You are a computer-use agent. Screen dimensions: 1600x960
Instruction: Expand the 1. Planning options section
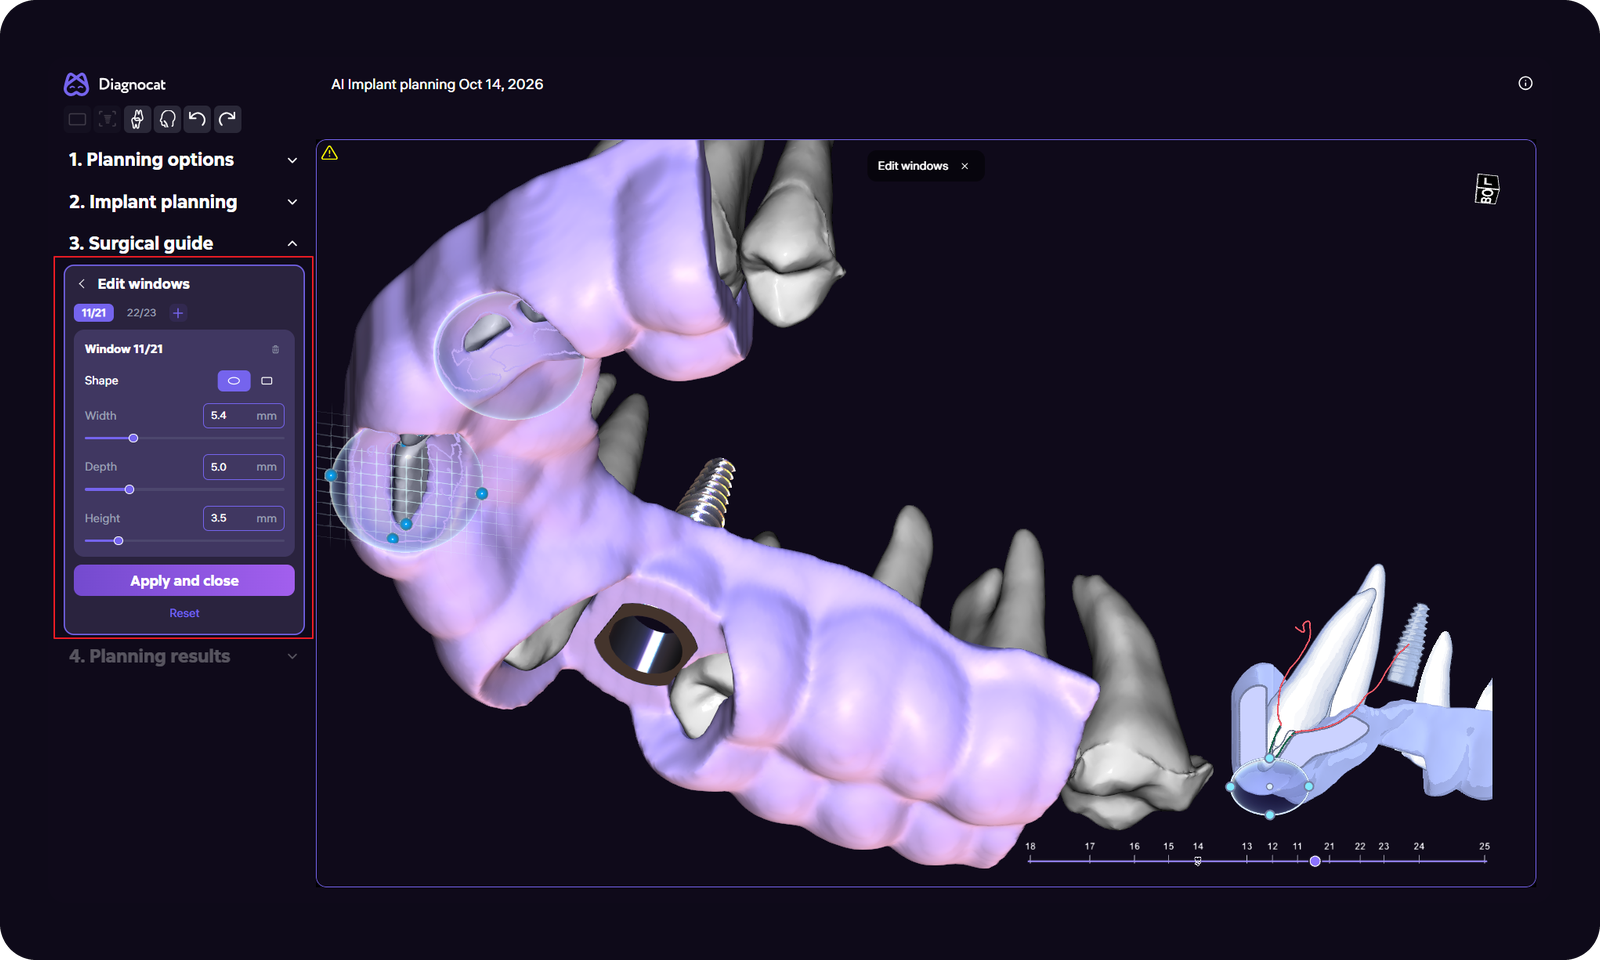[292, 160]
